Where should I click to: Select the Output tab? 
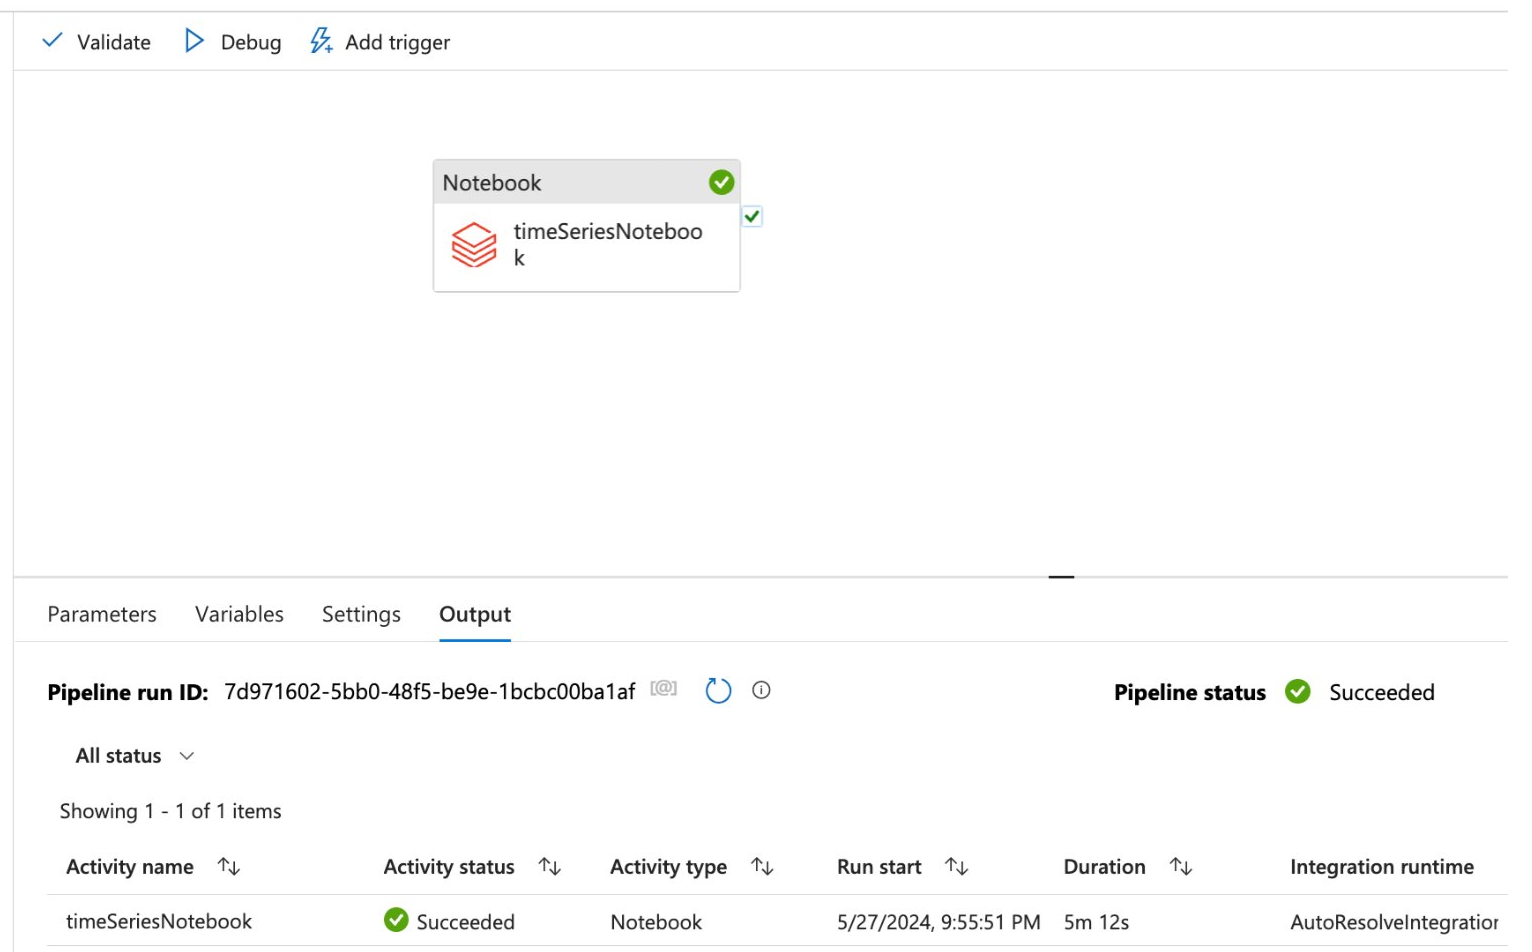[475, 614]
